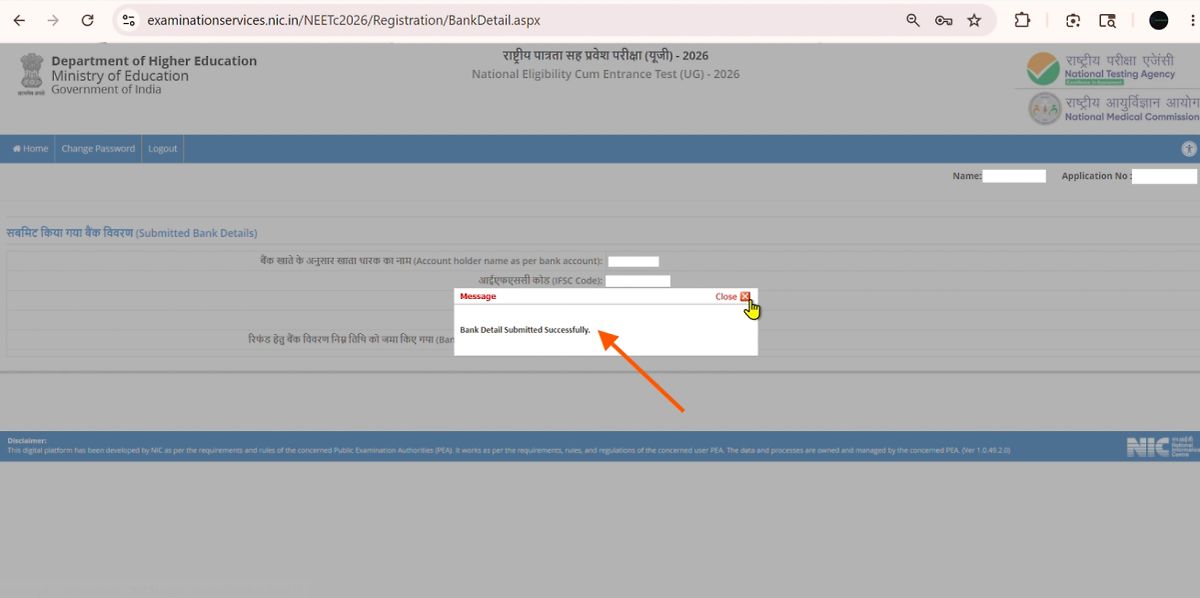Viewport: 1200px width, 598px height.
Task: Open the zoom magnifier icon in address bar
Action: point(912,20)
